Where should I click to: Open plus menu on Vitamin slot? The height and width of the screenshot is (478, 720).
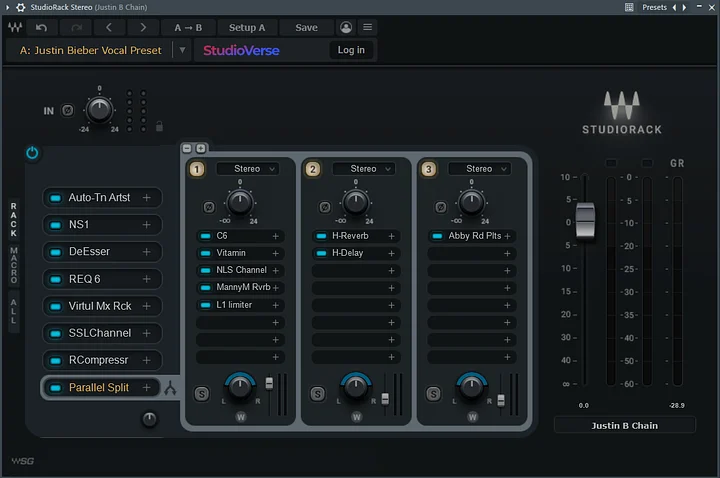[276, 253]
